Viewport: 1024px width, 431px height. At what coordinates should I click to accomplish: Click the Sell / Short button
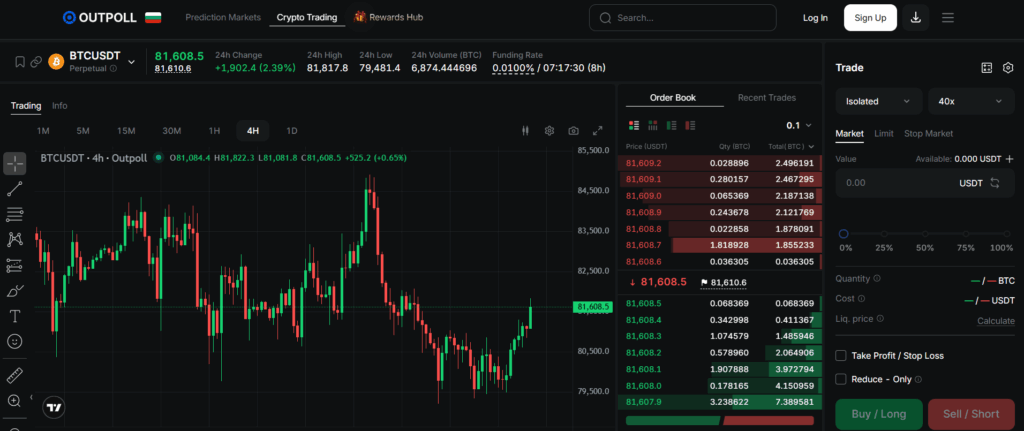coord(970,414)
